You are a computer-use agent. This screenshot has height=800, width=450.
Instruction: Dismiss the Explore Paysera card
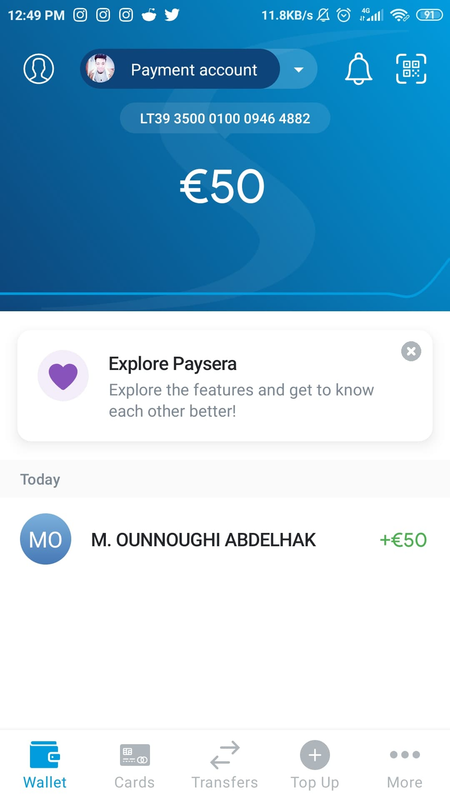[411, 351]
